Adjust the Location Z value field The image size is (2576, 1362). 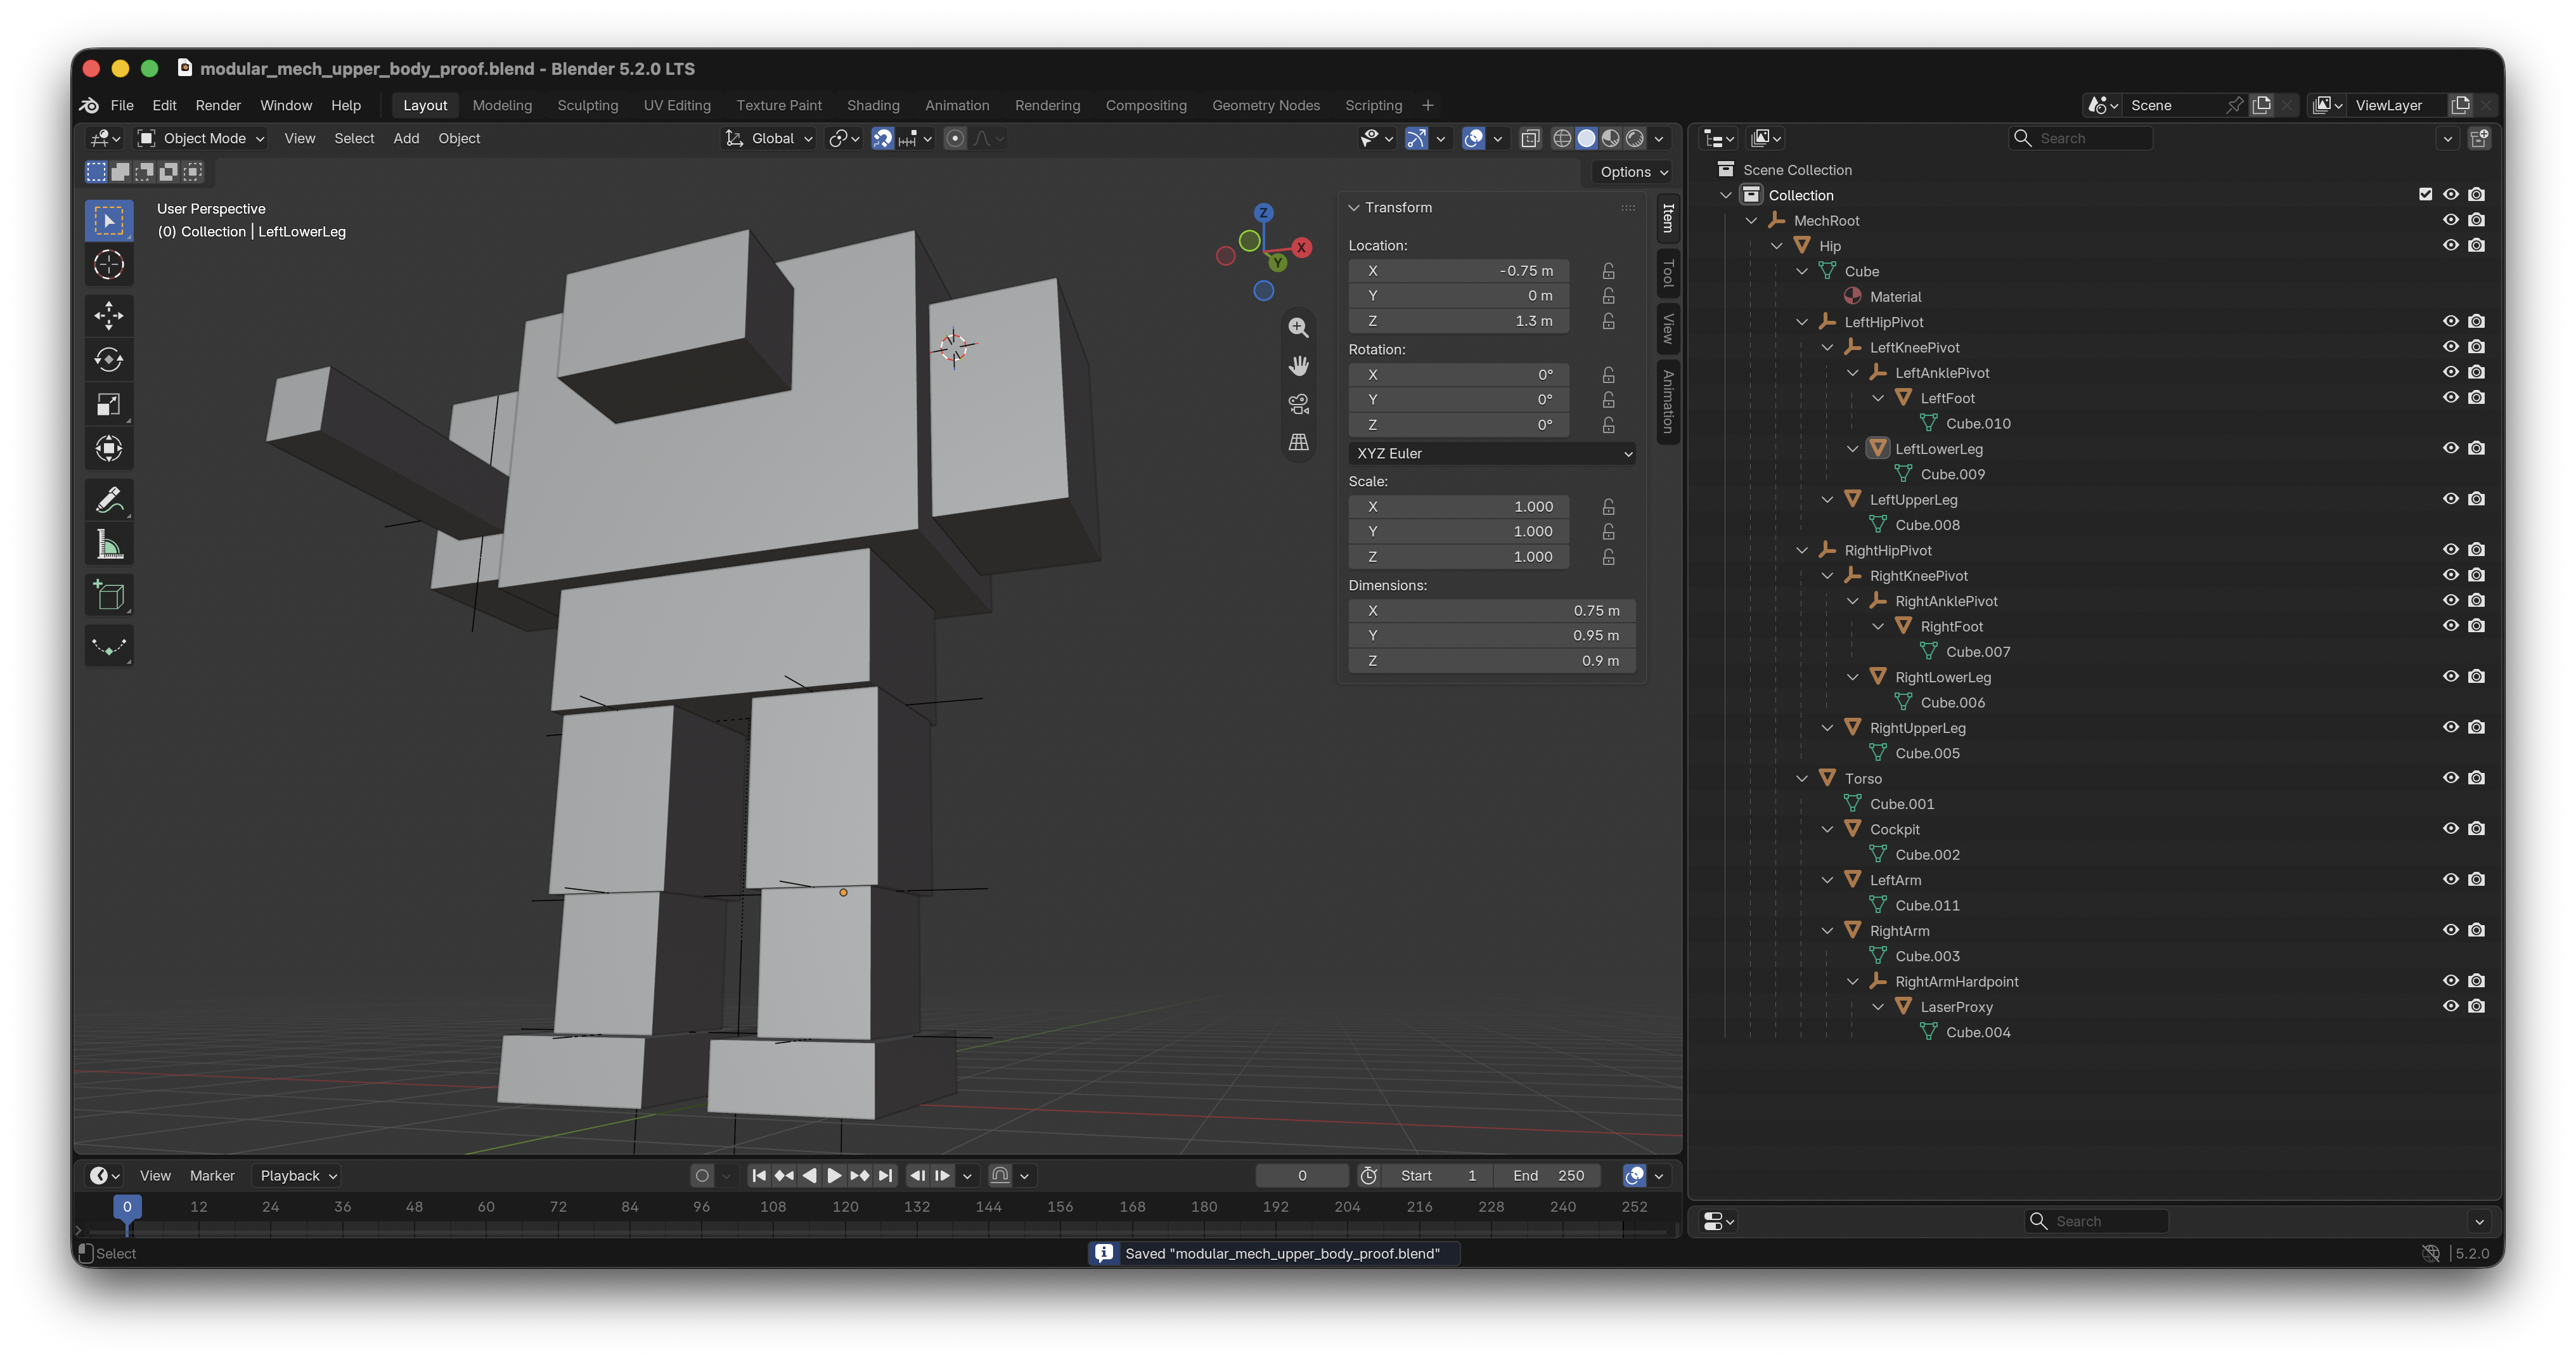[1458, 322]
